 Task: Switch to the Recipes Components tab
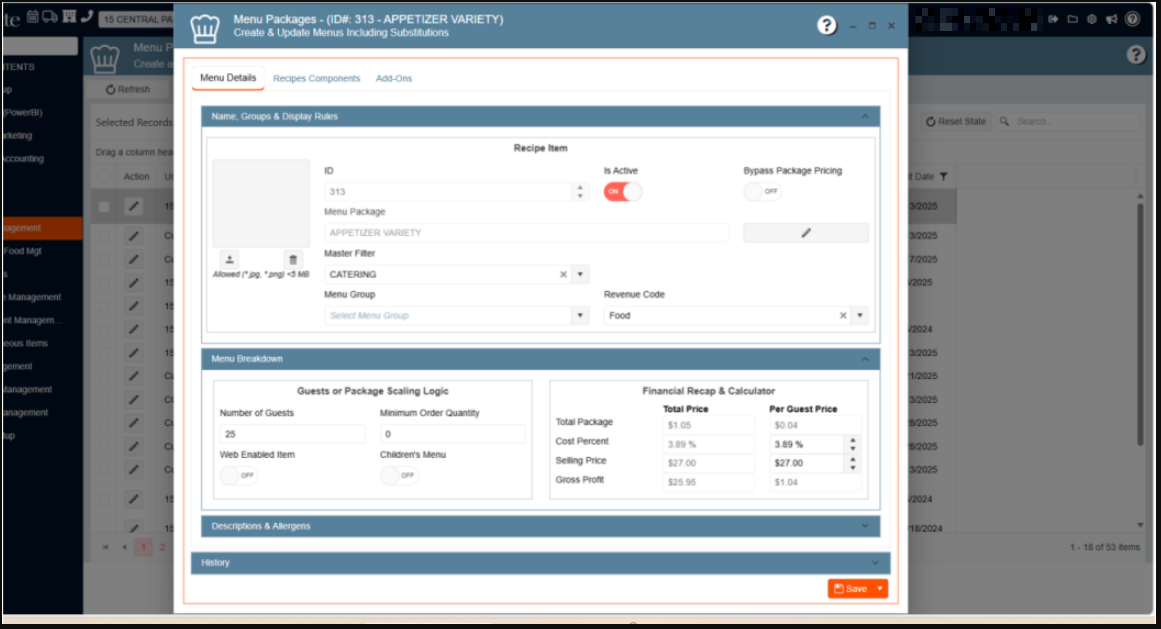[316, 79]
